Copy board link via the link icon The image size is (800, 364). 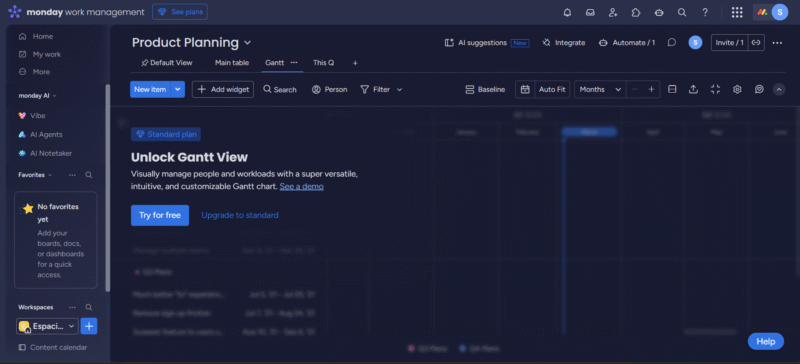(756, 43)
